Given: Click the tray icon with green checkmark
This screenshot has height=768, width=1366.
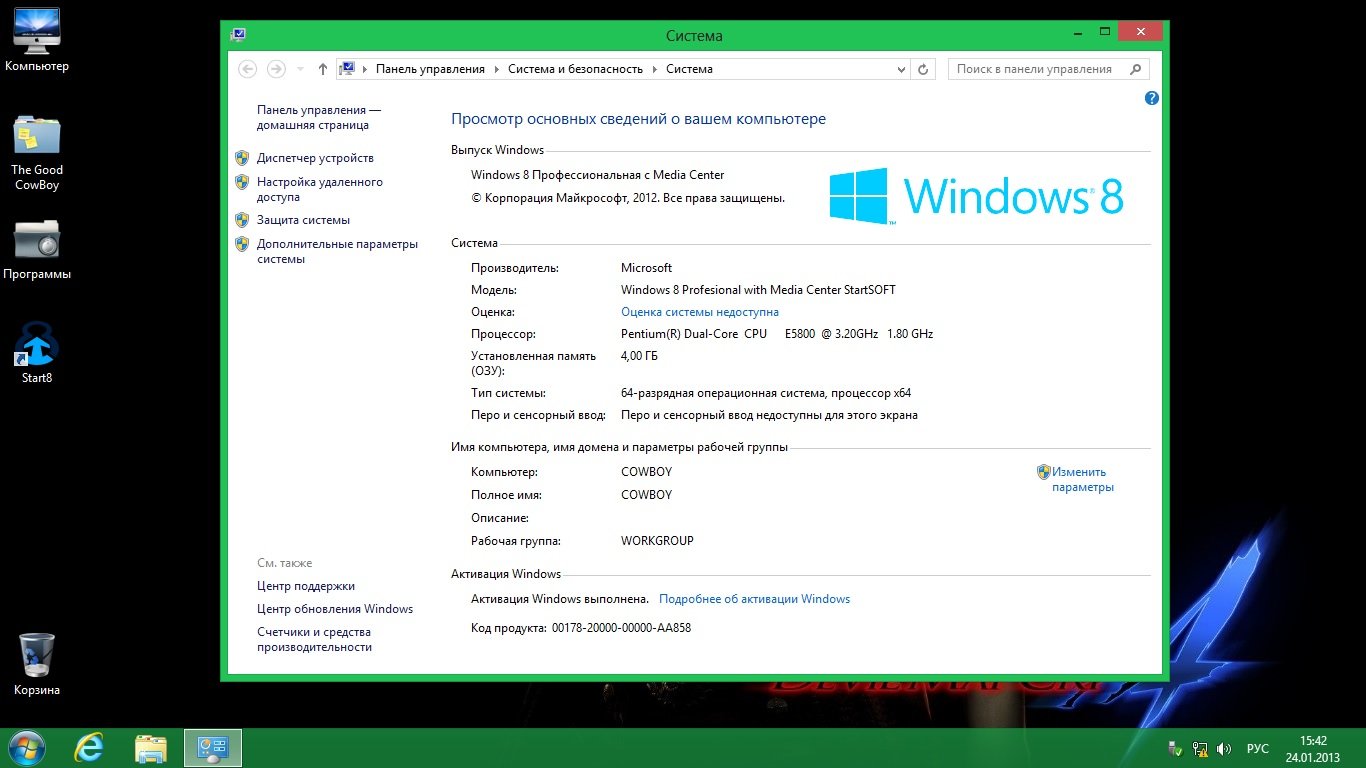Looking at the screenshot, I should tap(1176, 749).
